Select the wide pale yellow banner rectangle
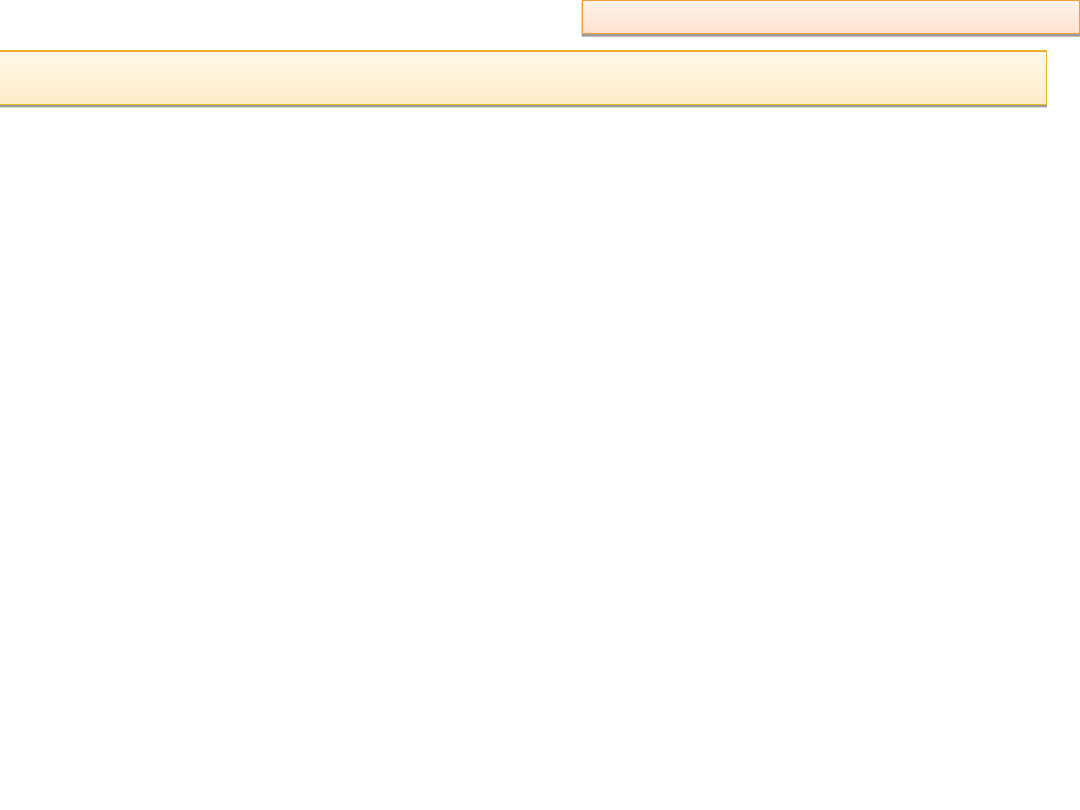This screenshot has height=810, width=1080. (523, 78)
